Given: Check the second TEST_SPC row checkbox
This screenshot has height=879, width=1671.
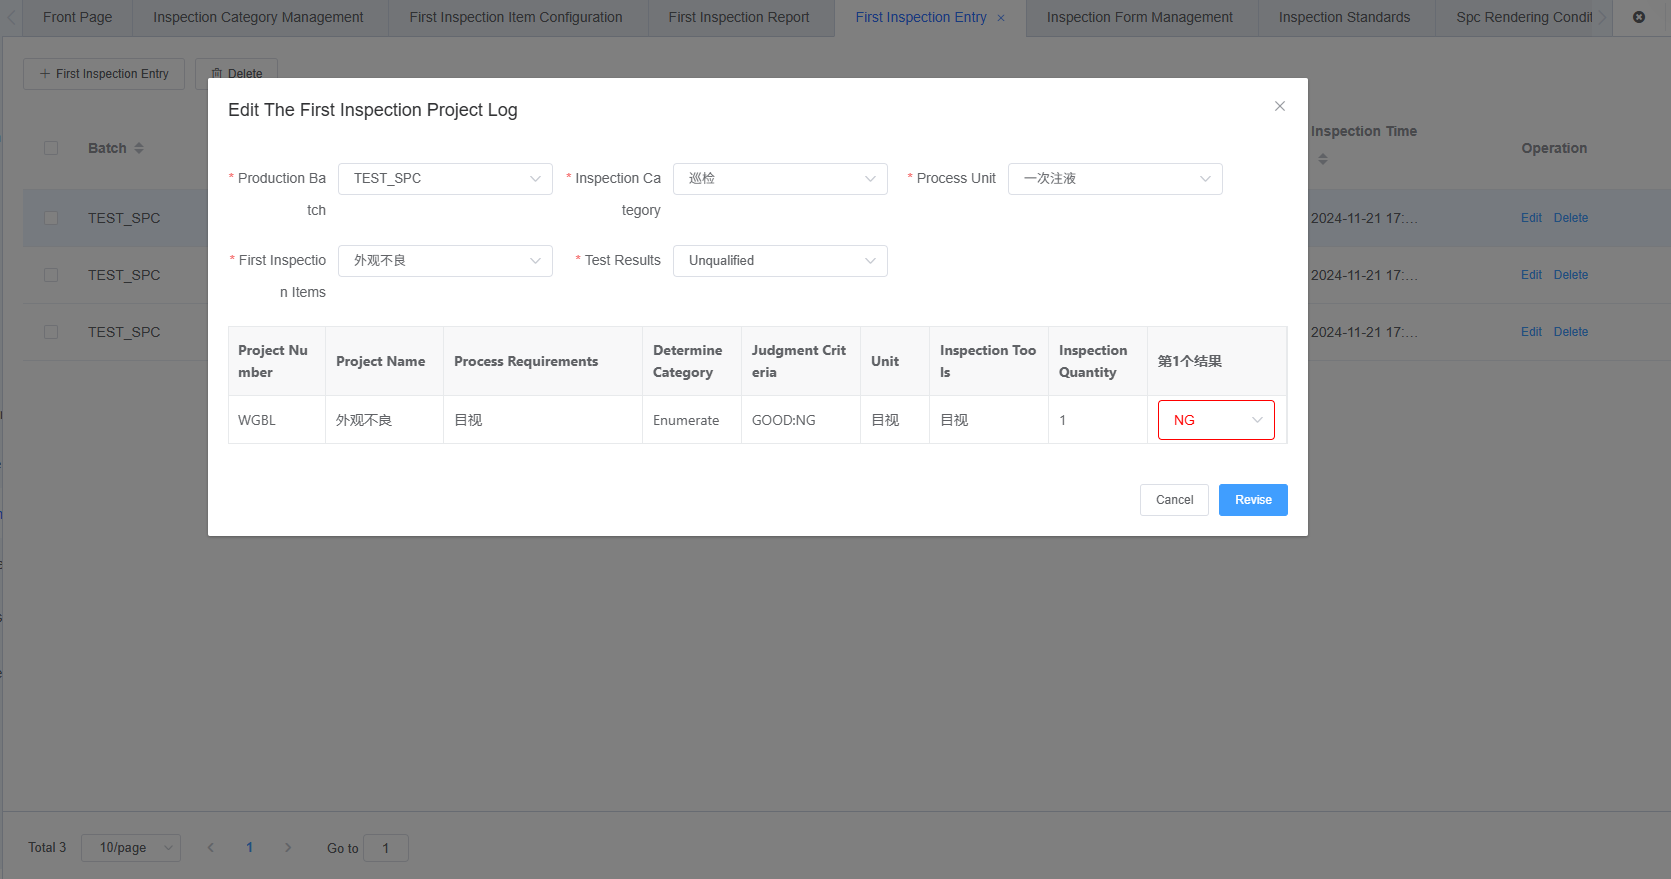Looking at the screenshot, I should pyautogui.click(x=51, y=275).
